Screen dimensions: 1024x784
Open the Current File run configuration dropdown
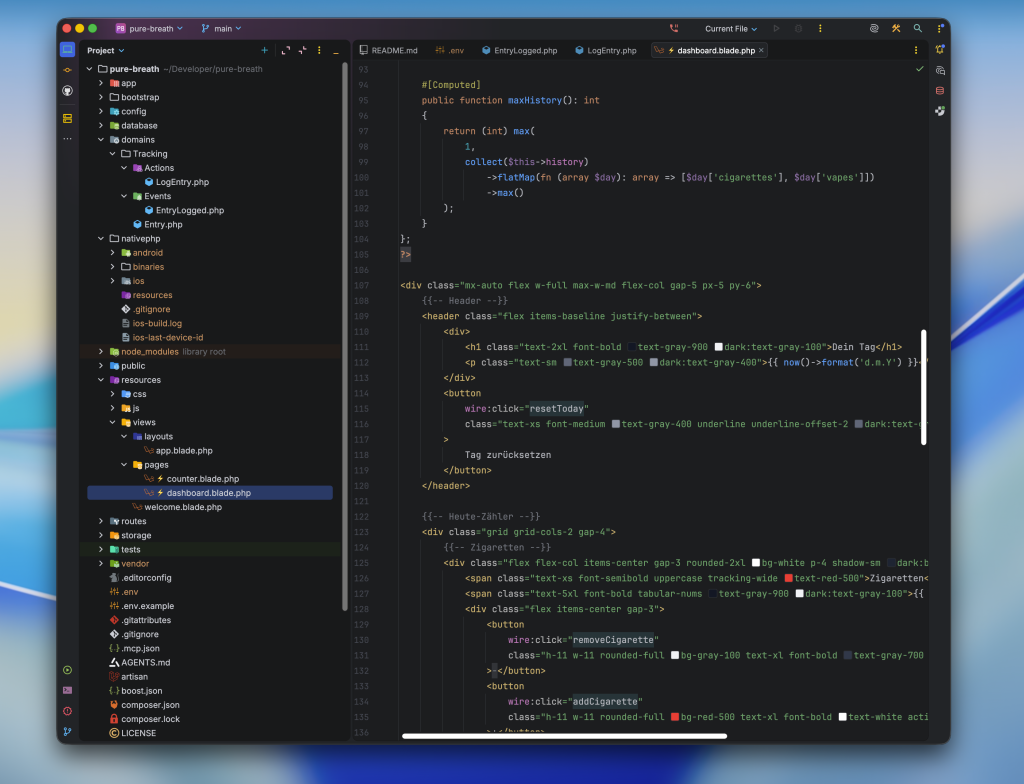tap(731, 29)
